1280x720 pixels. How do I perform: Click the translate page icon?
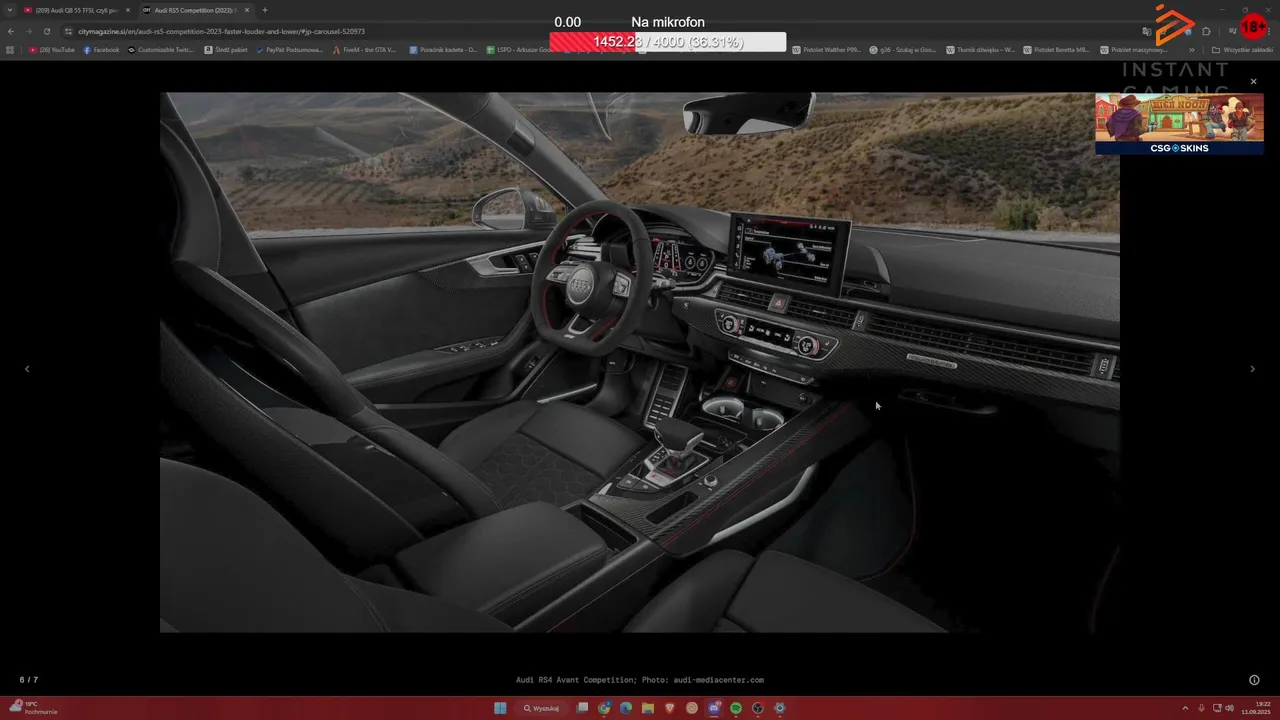click(x=1147, y=31)
